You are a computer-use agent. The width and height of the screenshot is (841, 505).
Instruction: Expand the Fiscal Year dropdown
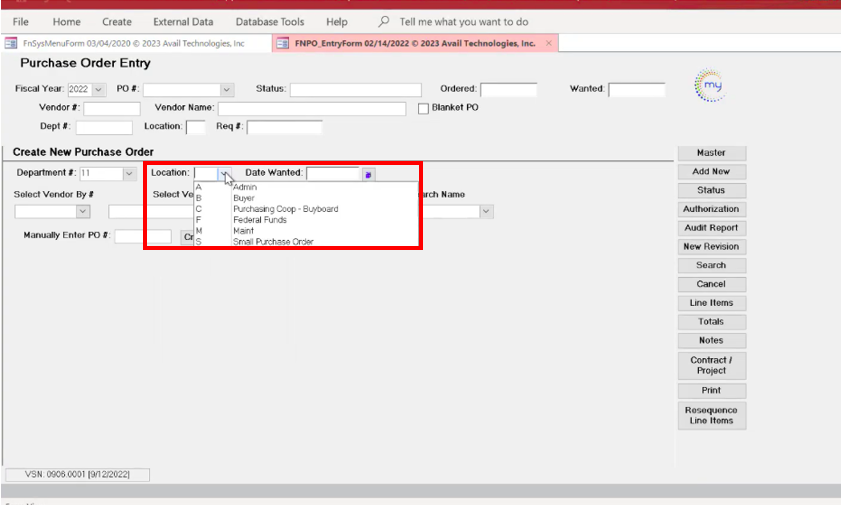(x=97, y=89)
